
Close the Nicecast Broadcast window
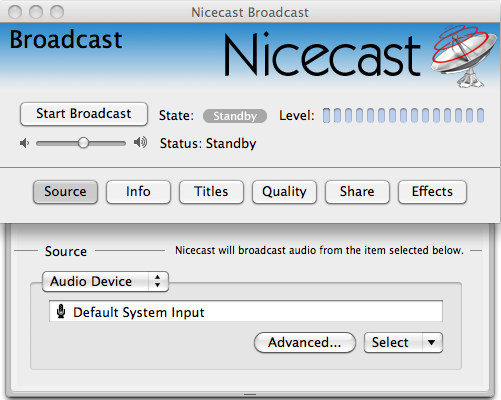(x=15, y=12)
